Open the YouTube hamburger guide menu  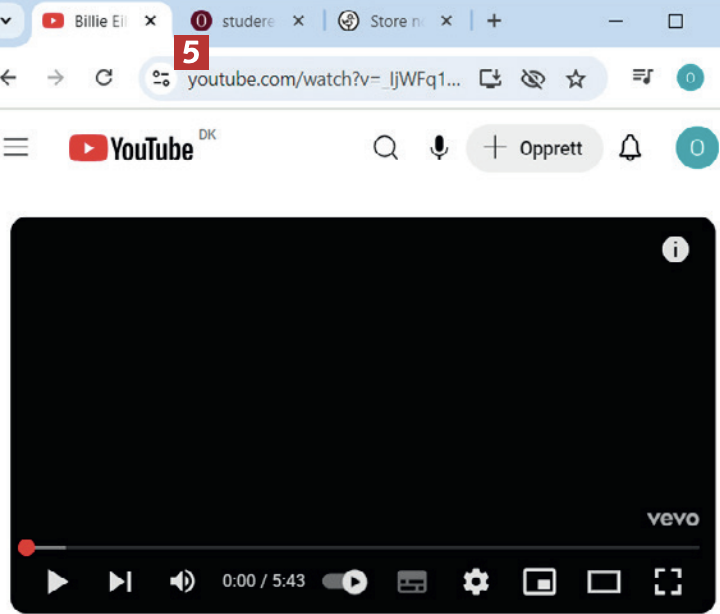click(x=16, y=147)
